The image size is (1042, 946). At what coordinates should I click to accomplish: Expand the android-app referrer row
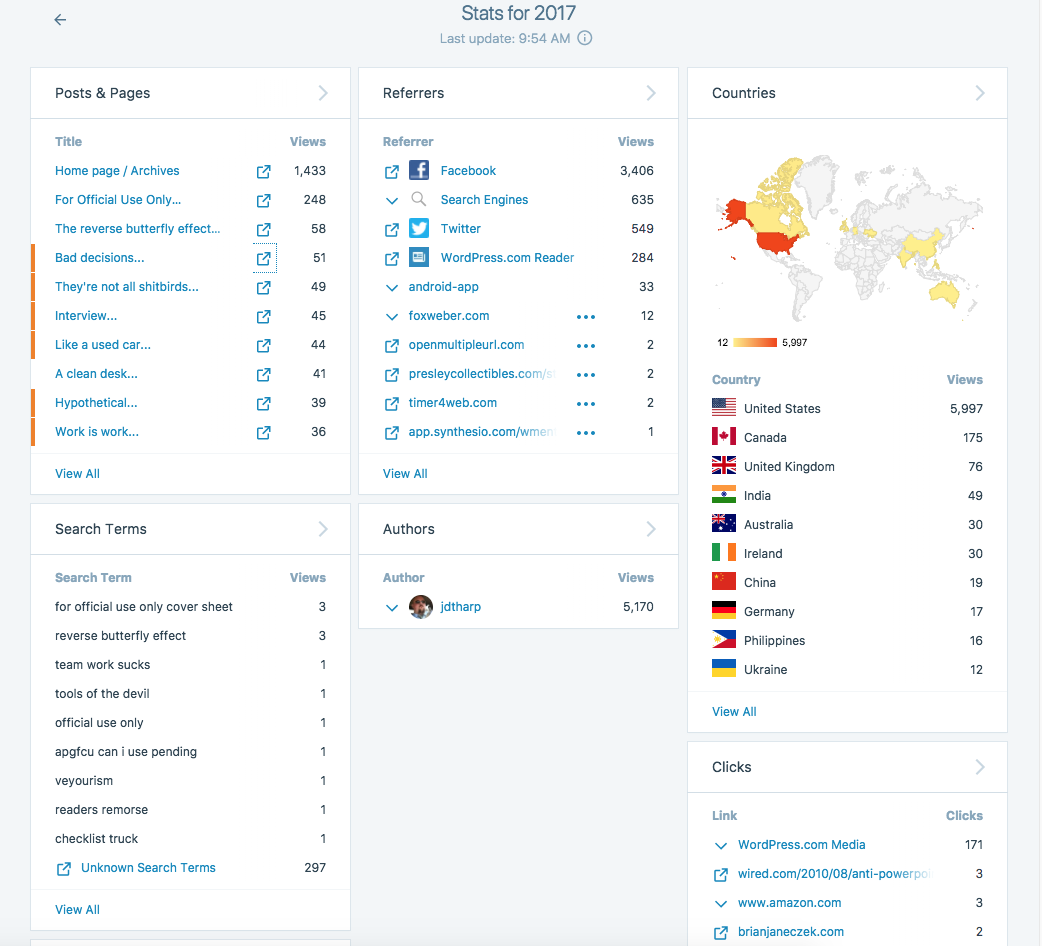(x=392, y=286)
